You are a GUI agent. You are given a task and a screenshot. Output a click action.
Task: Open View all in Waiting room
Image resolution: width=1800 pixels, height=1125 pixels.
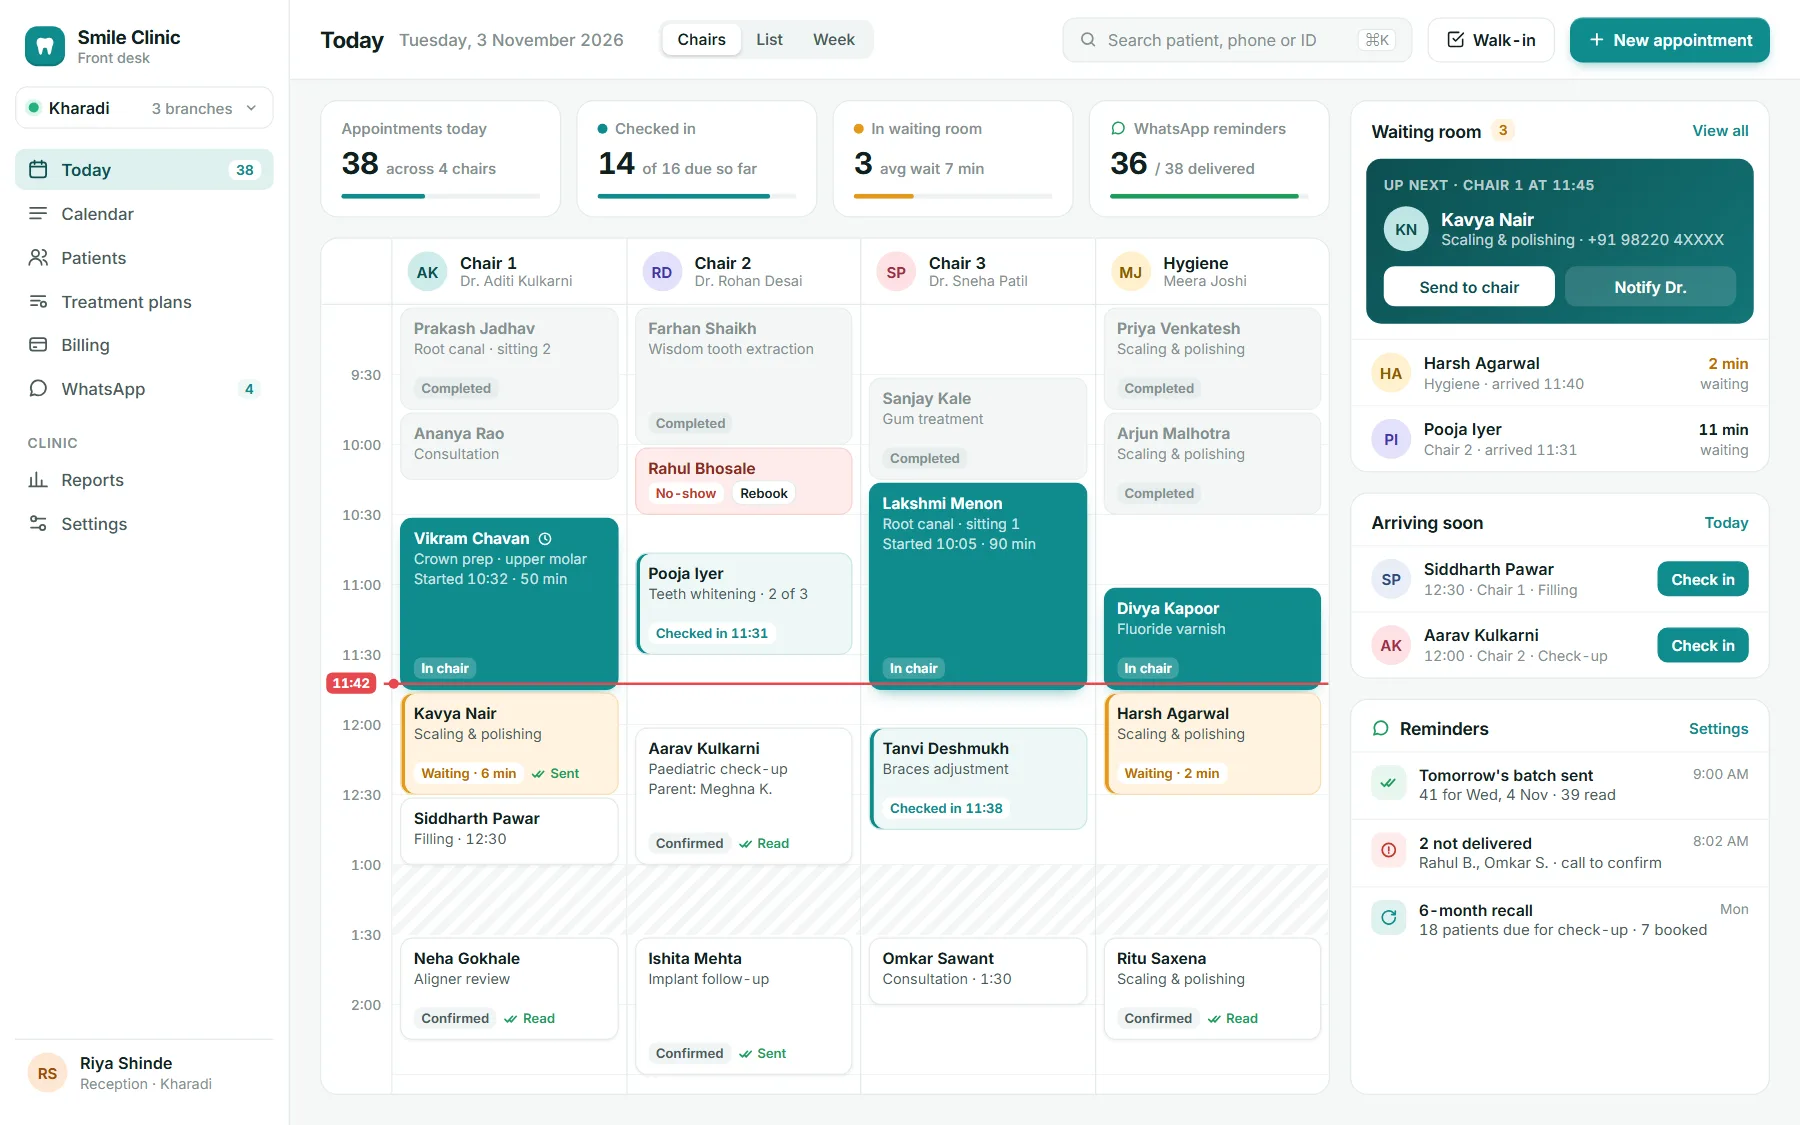tap(1720, 131)
